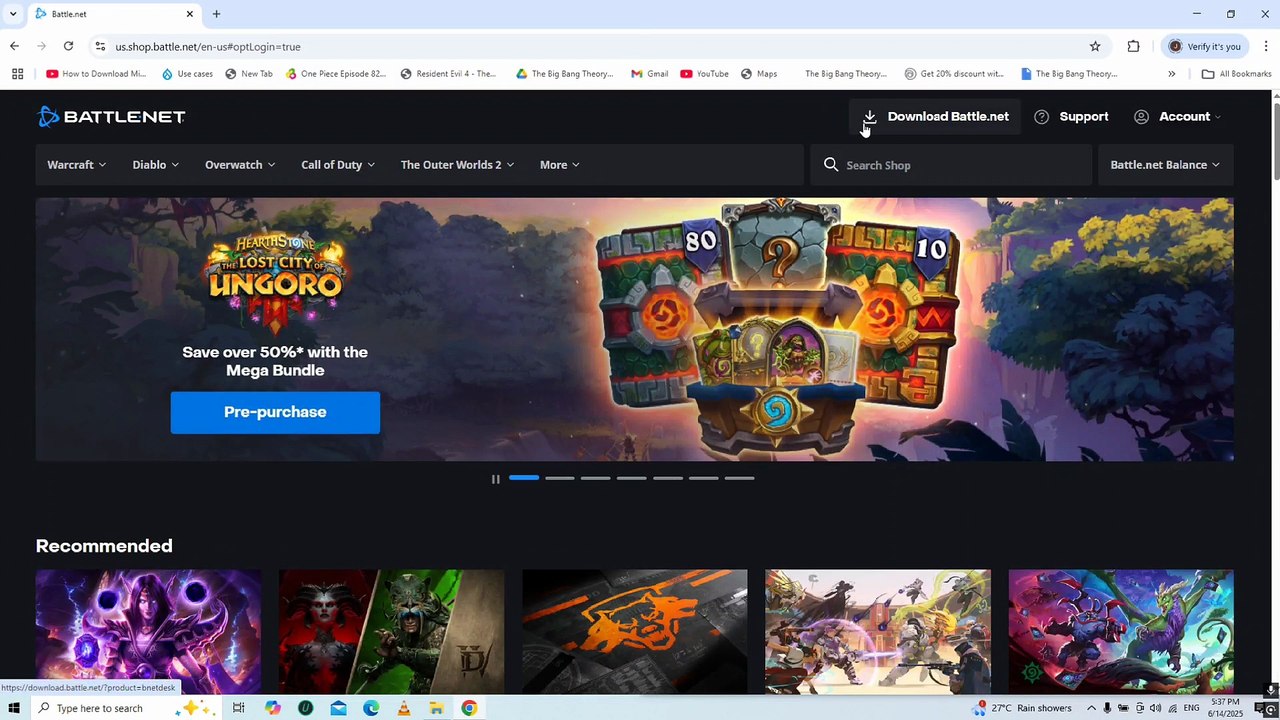1280x720 pixels.
Task: View site information icon in address bar
Action: click(100, 46)
